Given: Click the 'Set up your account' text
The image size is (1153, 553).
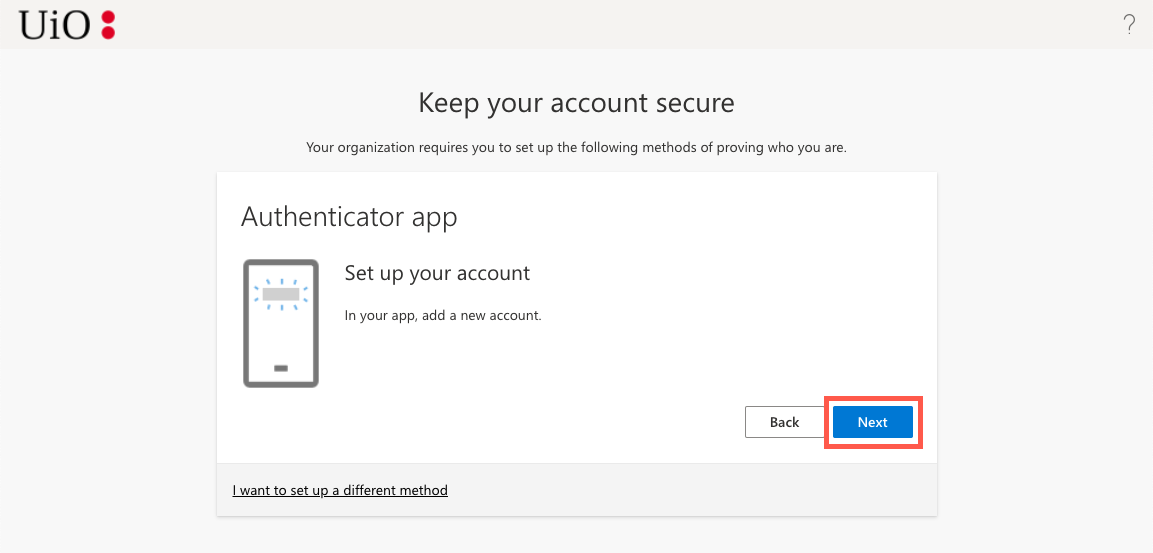Looking at the screenshot, I should coord(438,273).
